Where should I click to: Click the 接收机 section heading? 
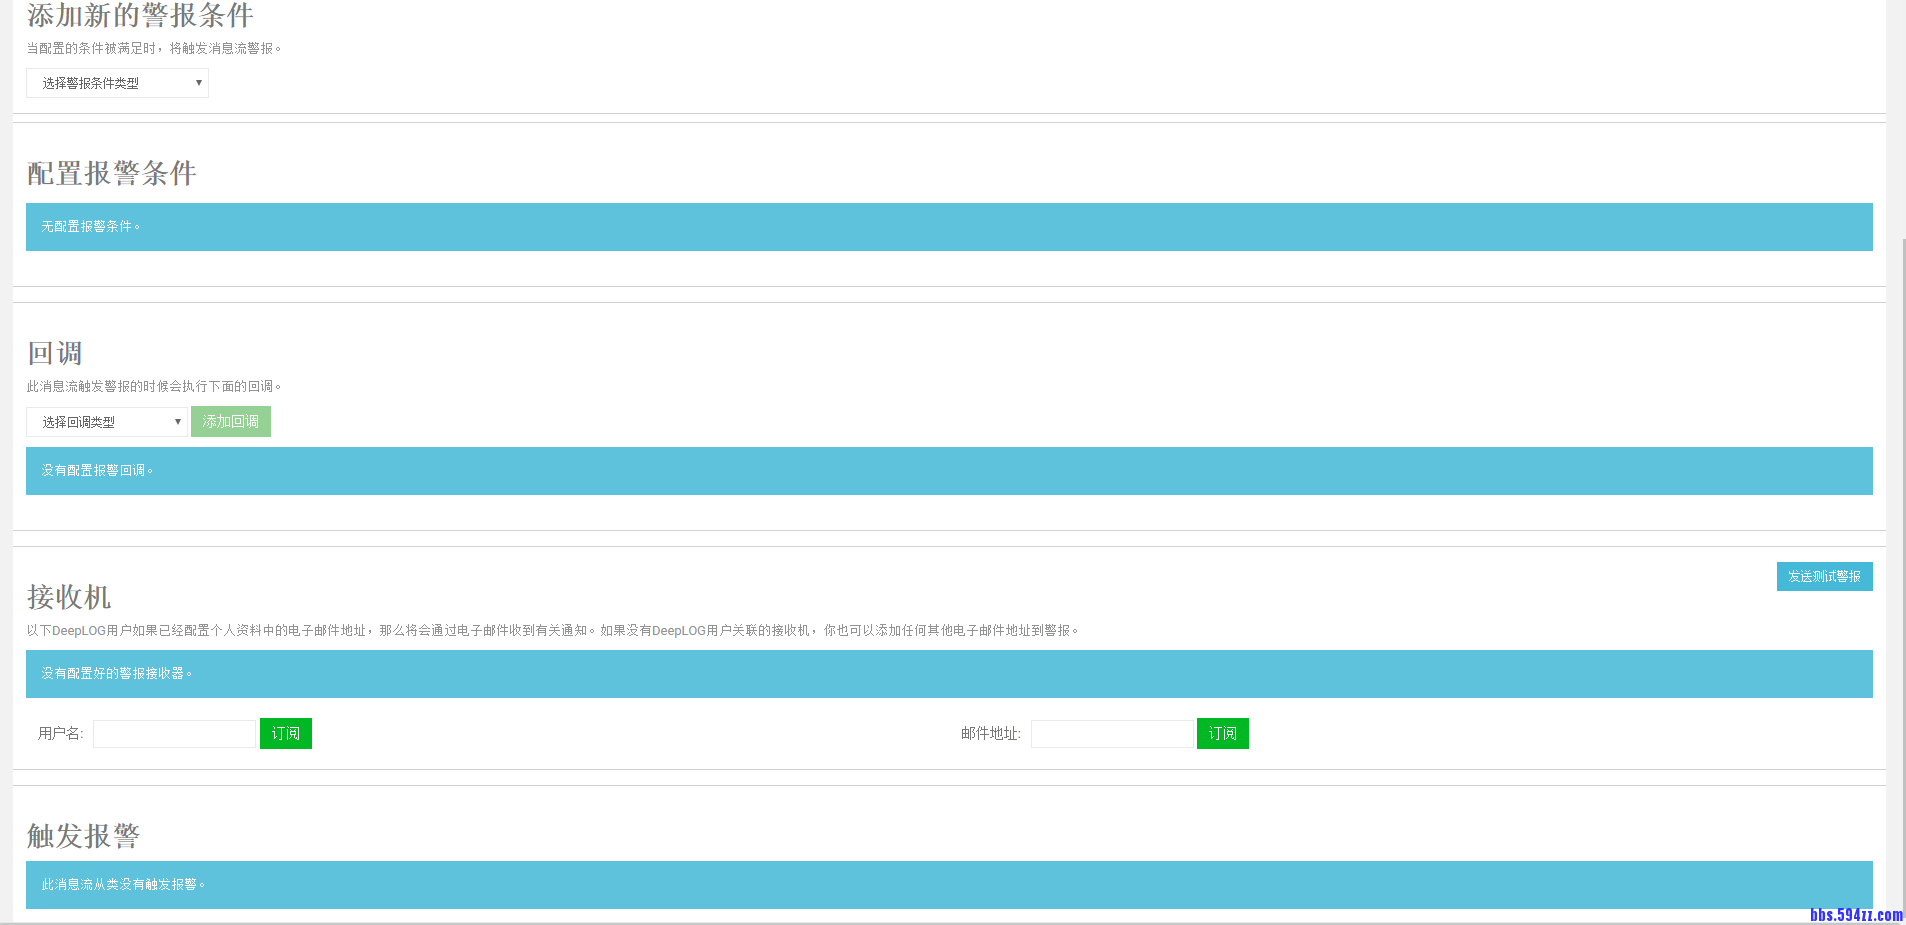pos(68,597)
